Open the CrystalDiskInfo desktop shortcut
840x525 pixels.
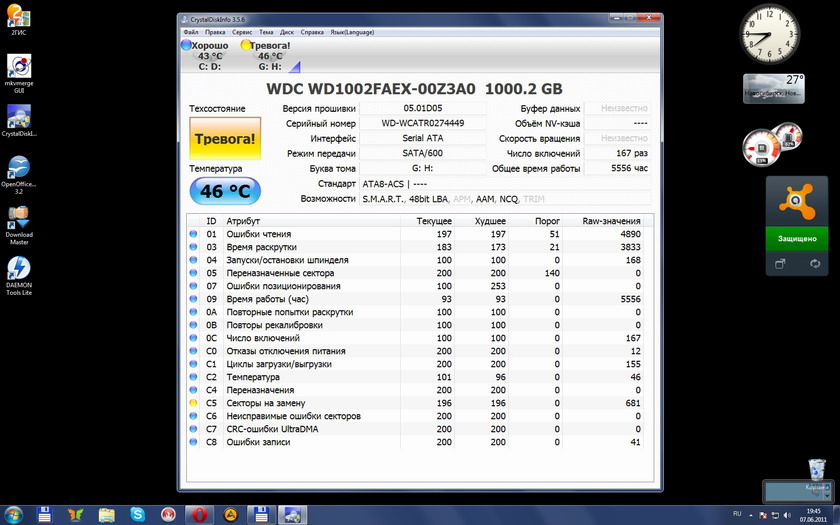coord(19,121)
